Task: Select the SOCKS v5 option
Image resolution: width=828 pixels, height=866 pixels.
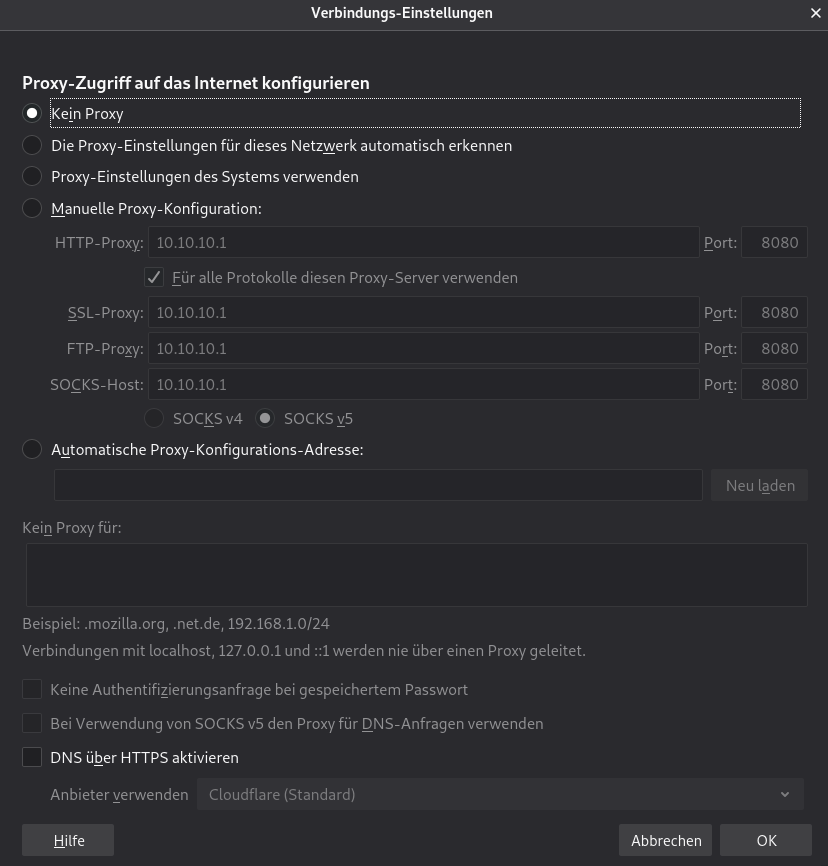Action: tap(264, 418)
